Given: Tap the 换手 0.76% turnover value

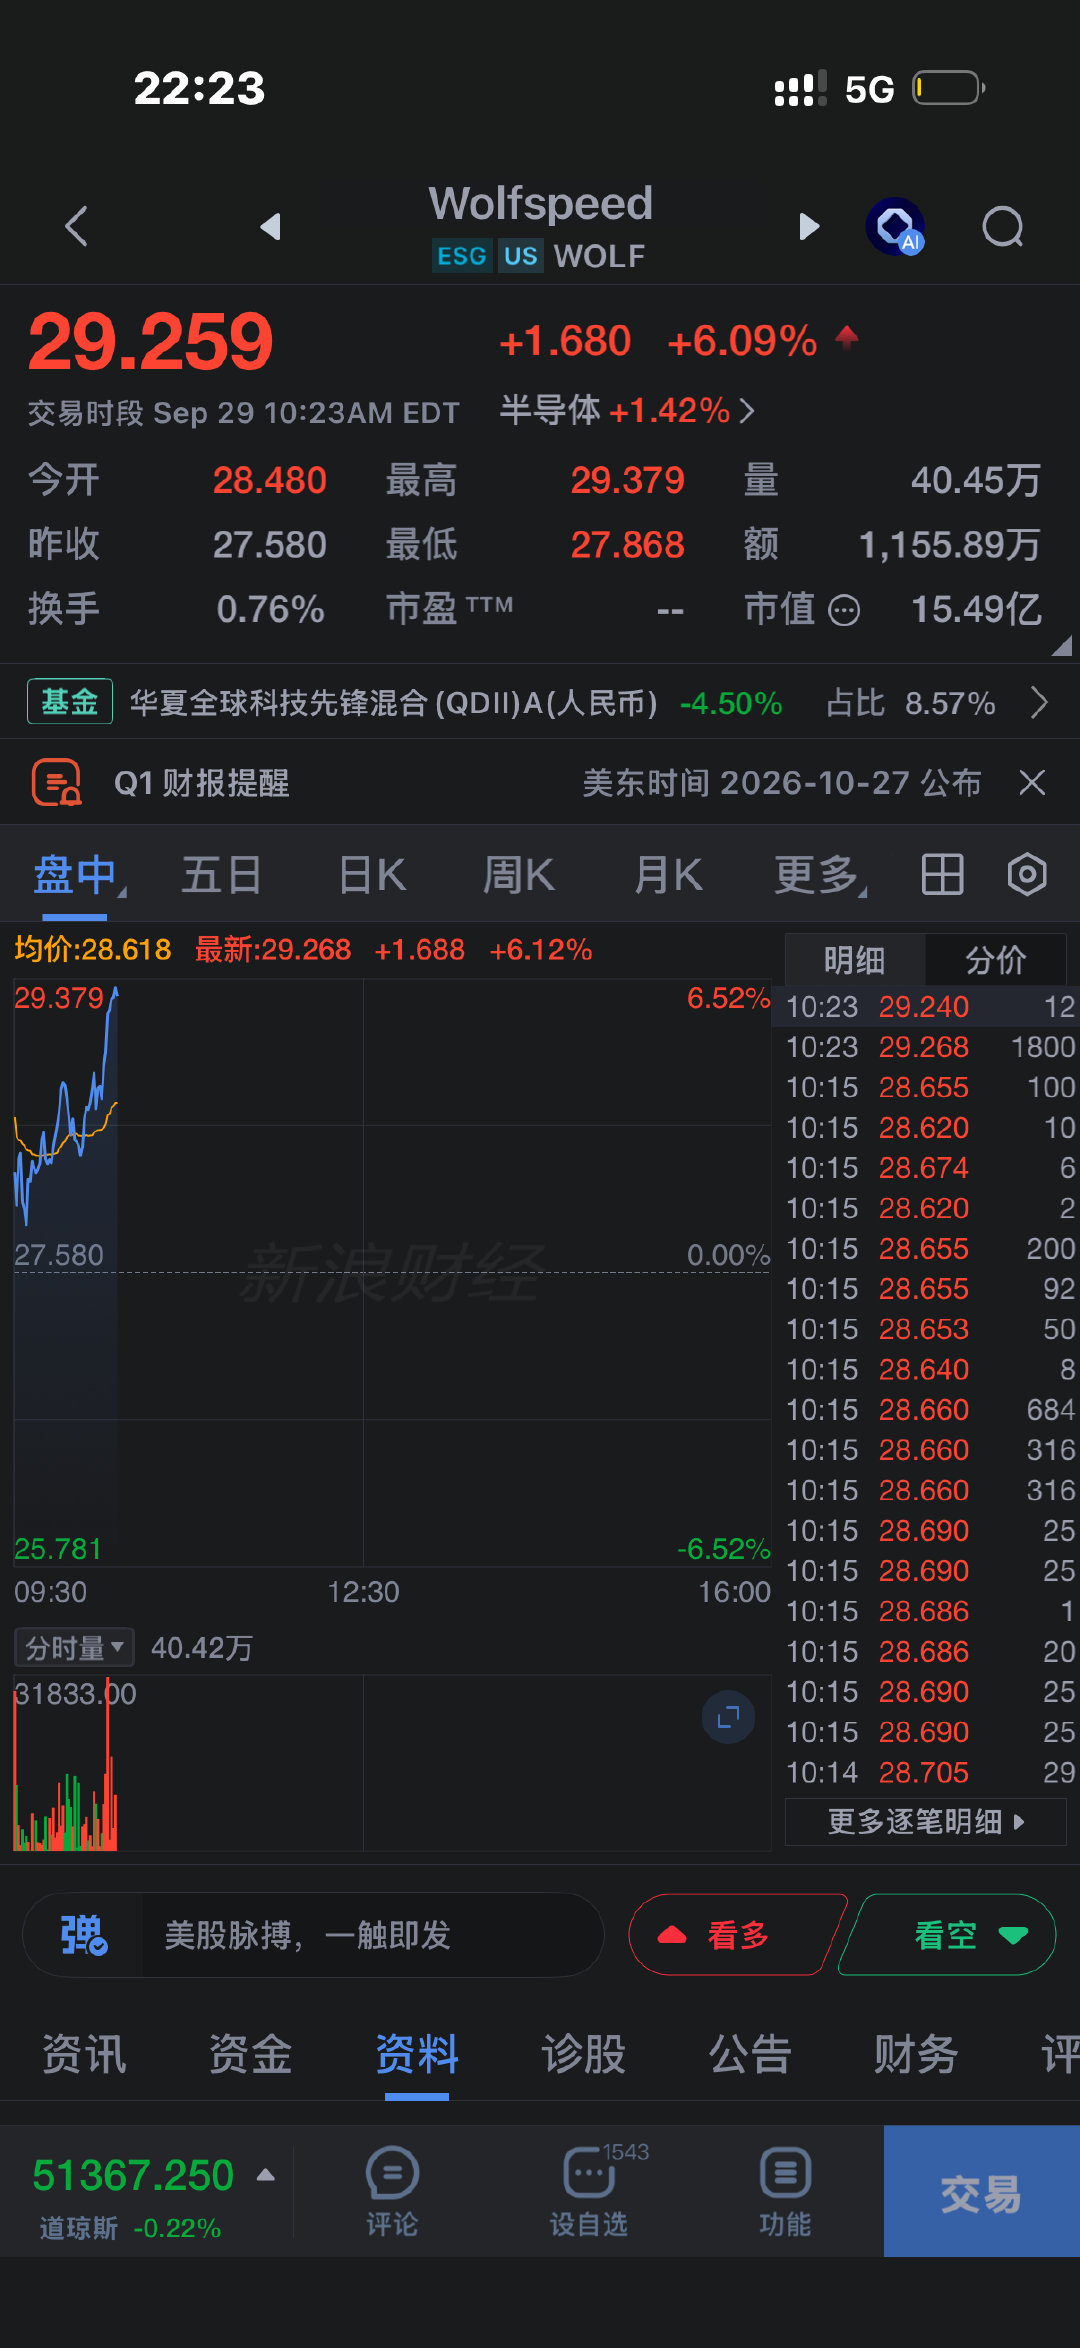Looking at the screenshot, I should click(270, 609).
